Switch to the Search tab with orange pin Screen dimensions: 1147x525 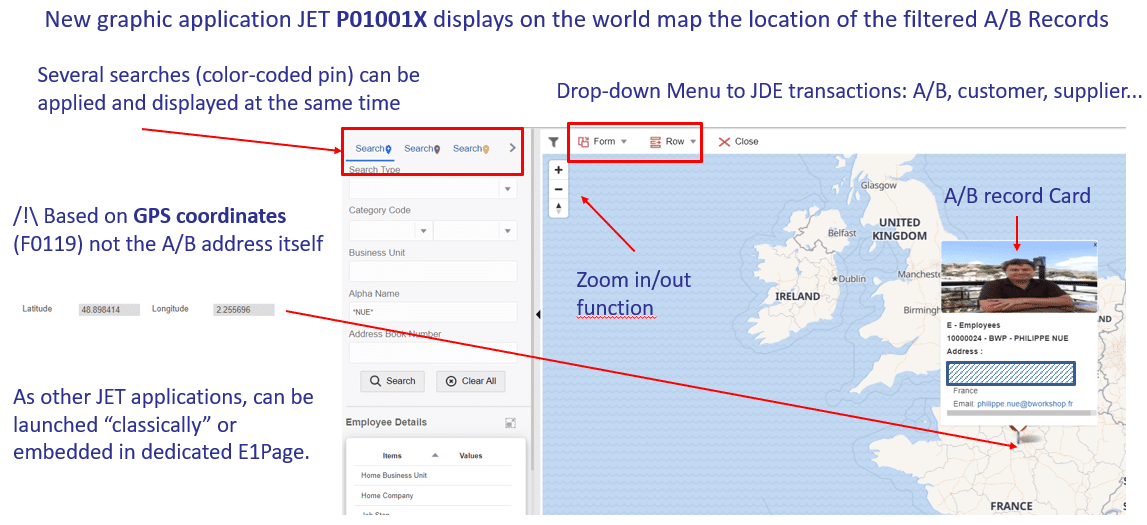point(470,149)
